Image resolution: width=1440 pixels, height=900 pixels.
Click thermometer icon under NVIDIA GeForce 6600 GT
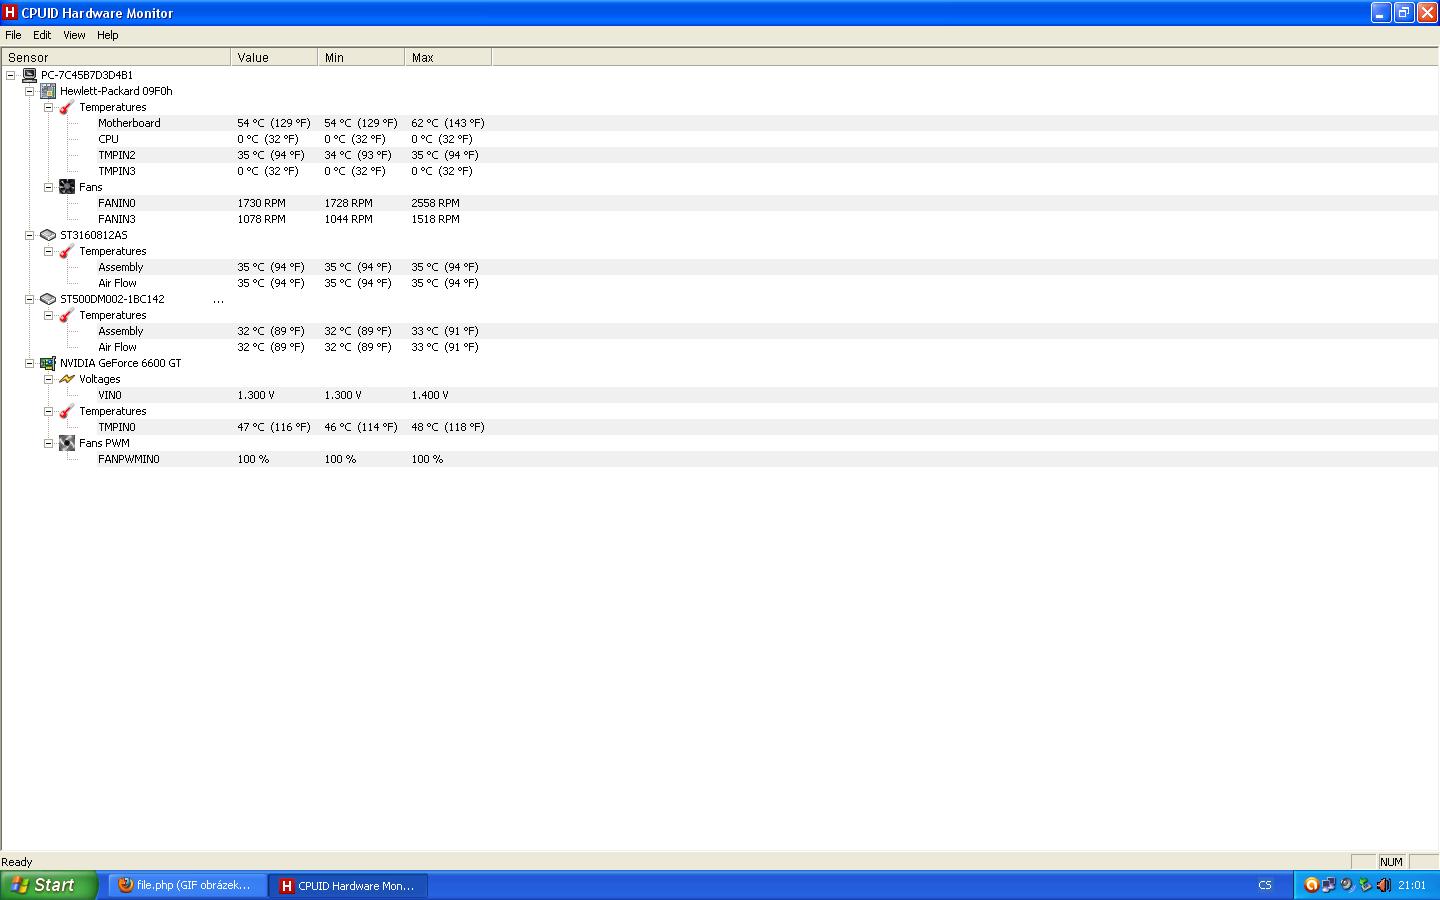(x=67, y=411)
